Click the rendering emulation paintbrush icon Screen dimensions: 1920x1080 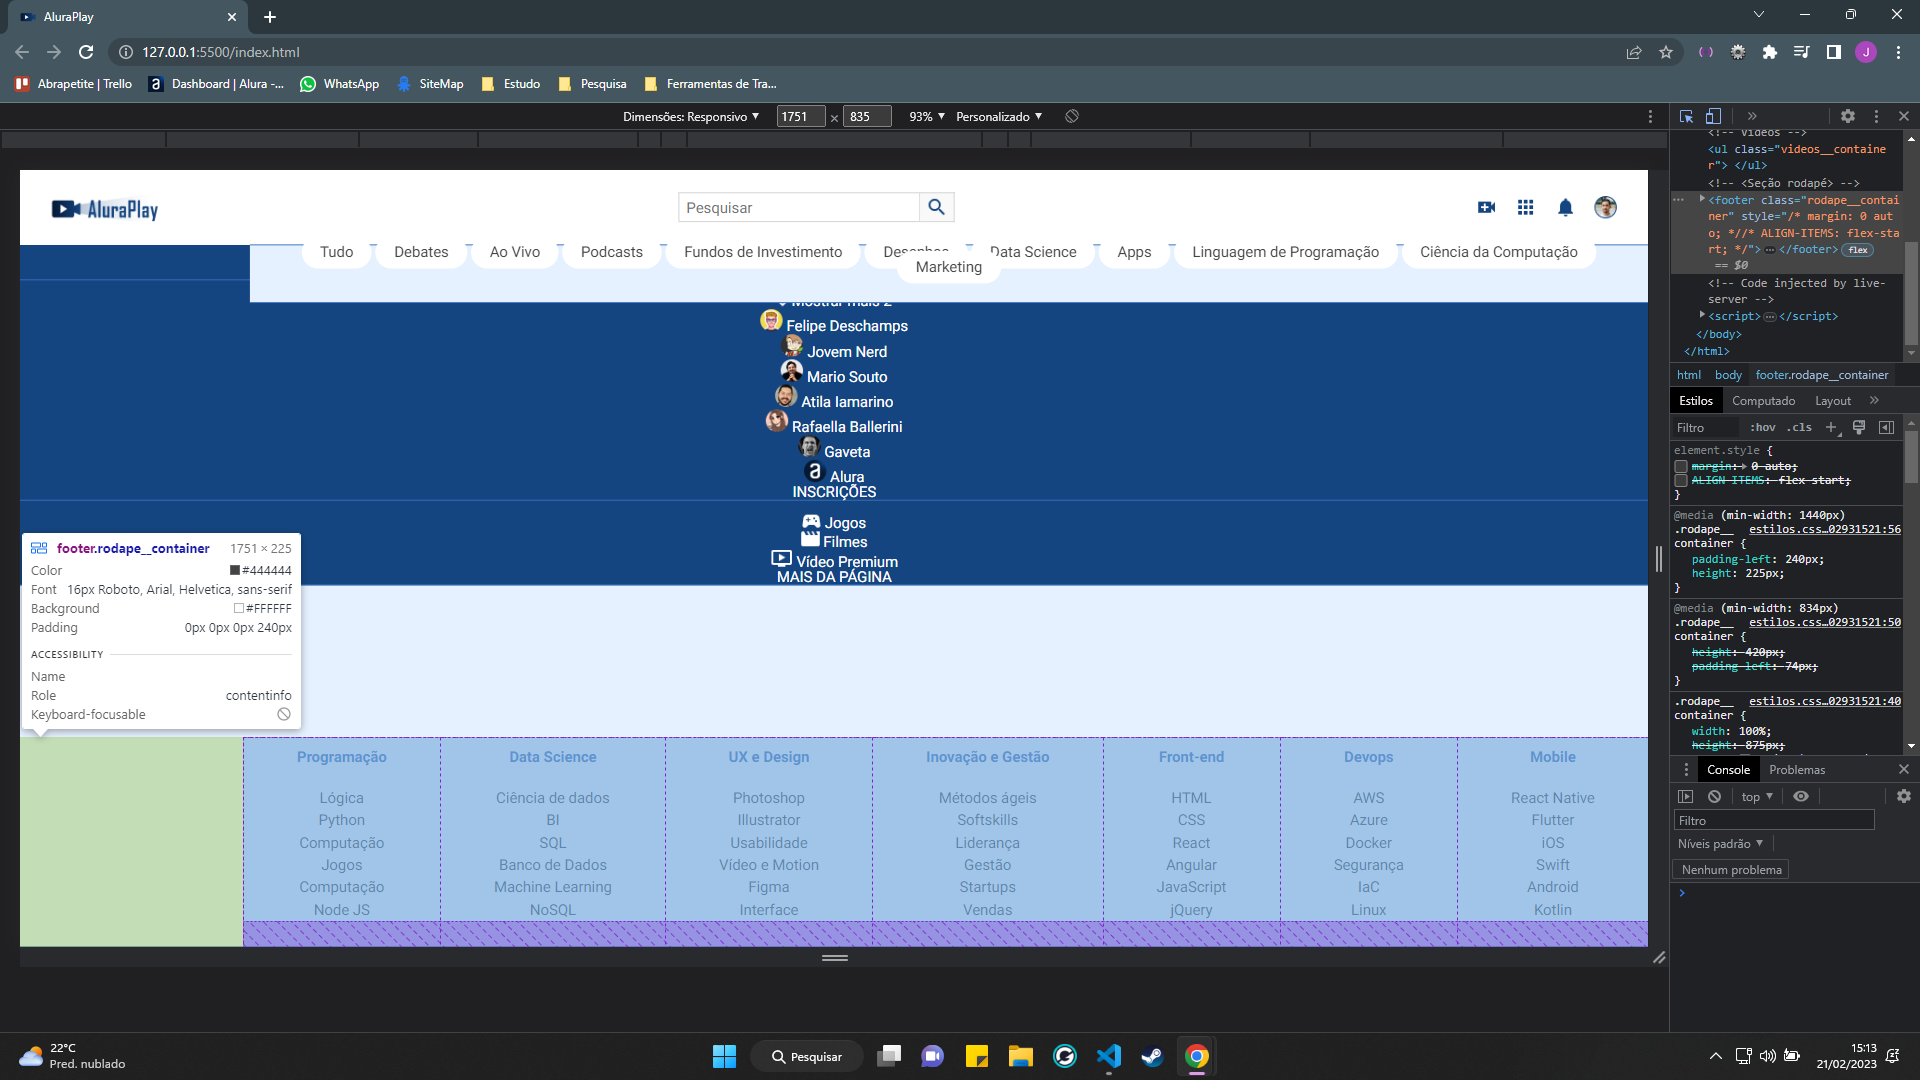click(1859, 428)
